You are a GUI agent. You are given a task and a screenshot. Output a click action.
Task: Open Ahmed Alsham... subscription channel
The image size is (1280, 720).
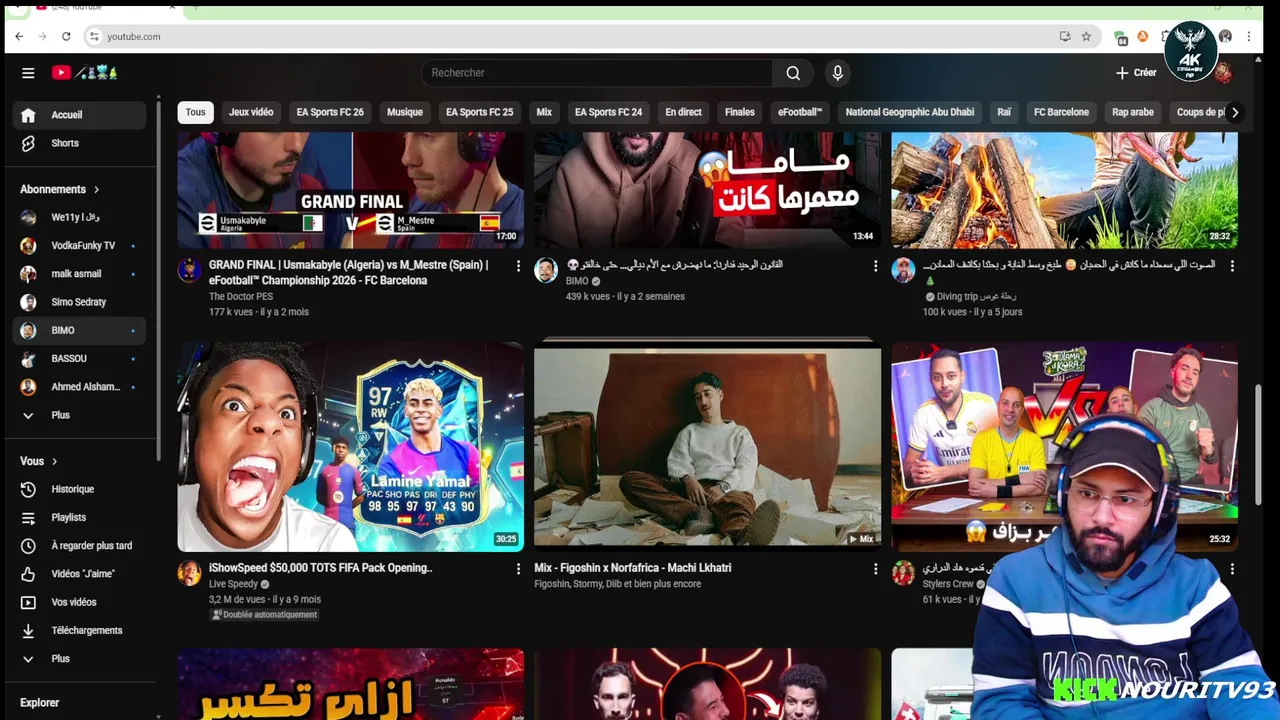tap(79, 387)
